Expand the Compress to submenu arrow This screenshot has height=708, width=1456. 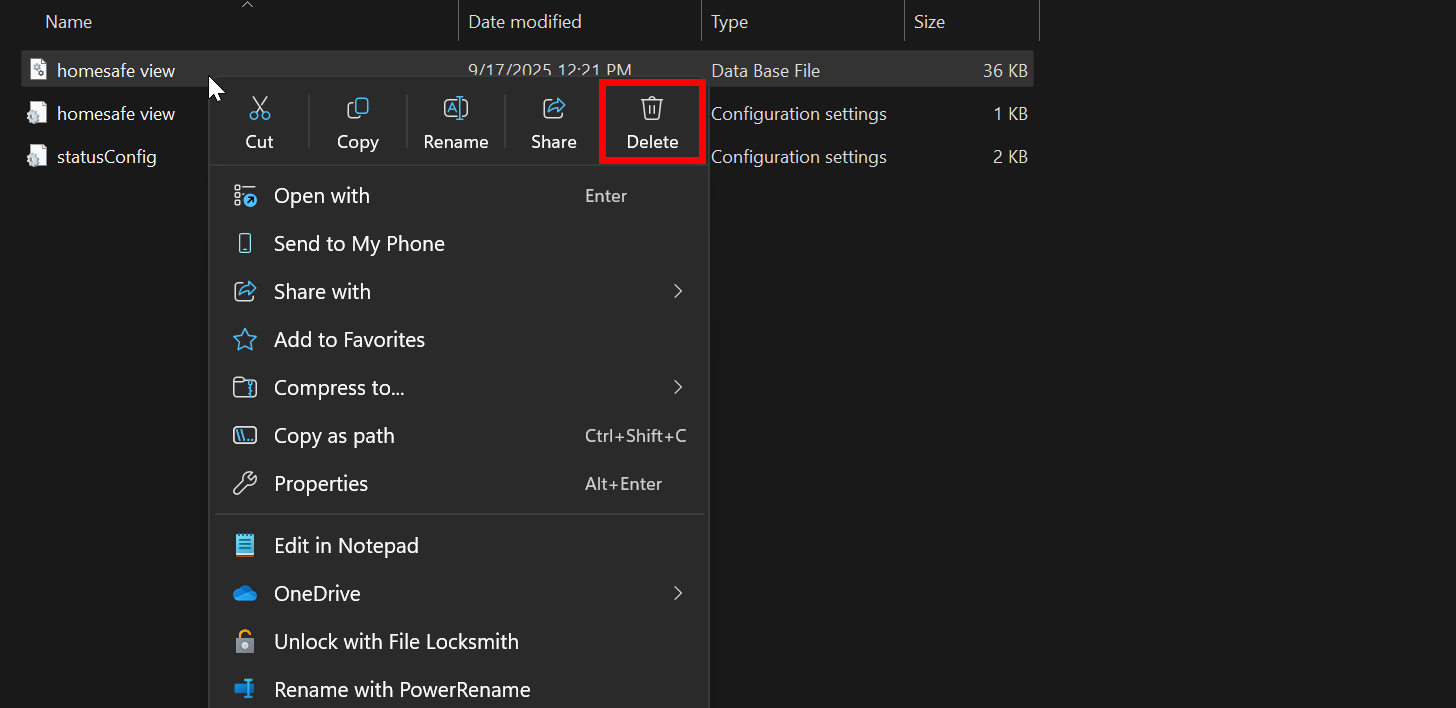[x=677, y=388]
